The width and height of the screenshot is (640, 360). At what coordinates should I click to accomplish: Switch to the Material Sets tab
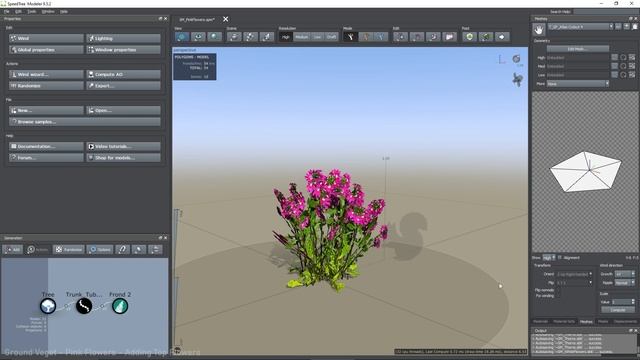click(564, 322)
